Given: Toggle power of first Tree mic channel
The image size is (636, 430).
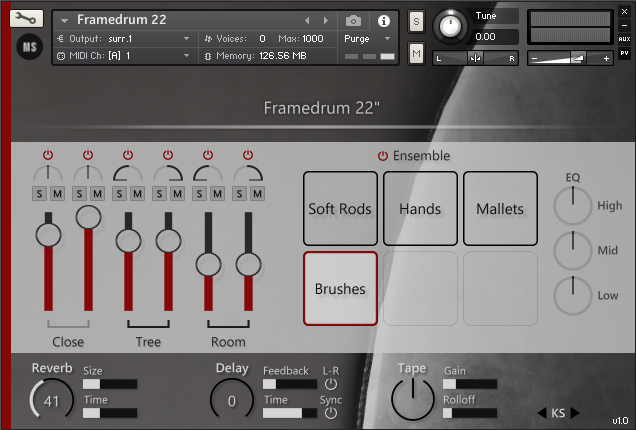Looking at the screenshot, I should (x=128, y=155).
